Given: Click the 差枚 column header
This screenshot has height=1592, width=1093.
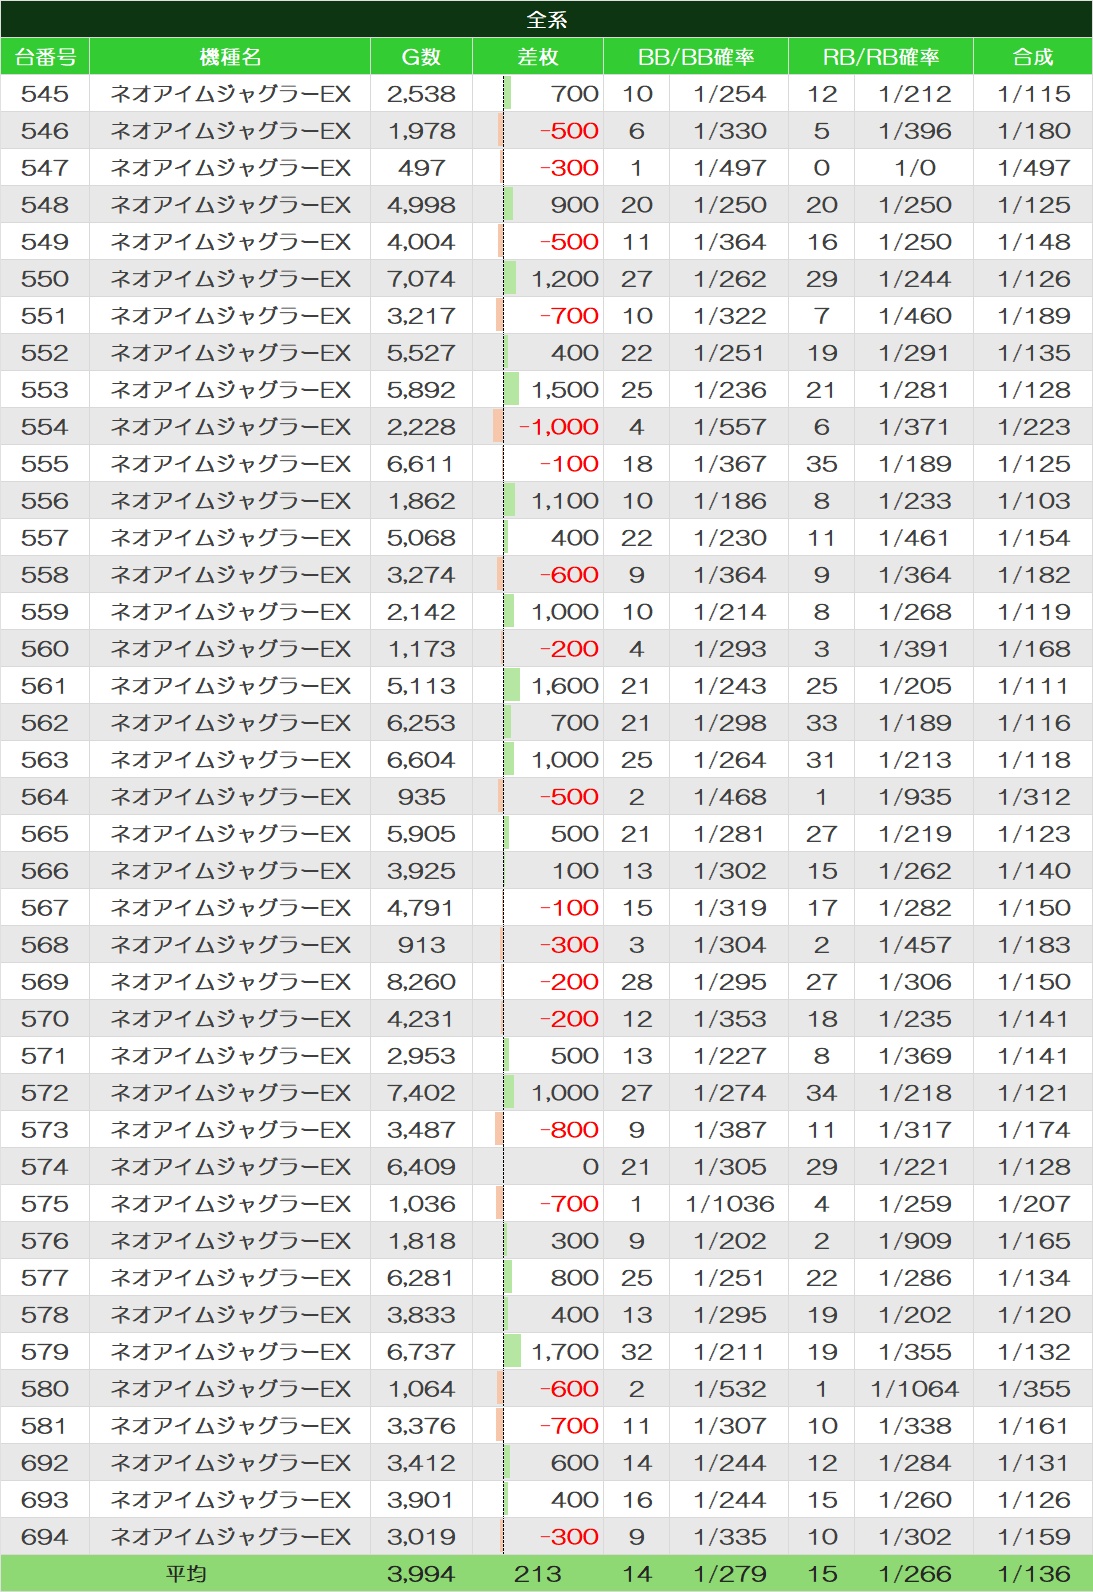Looking at the screenshot, I should 538,57.
